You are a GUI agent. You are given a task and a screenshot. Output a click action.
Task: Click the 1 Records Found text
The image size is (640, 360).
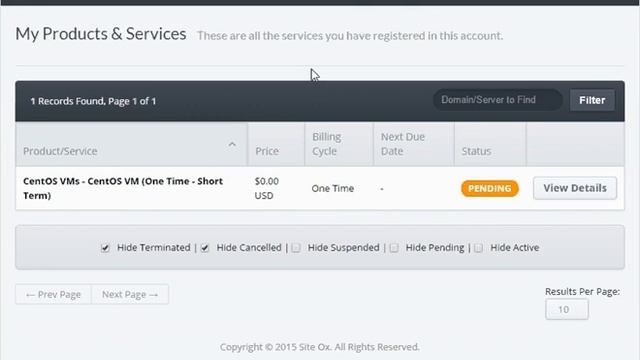point(93,101)
